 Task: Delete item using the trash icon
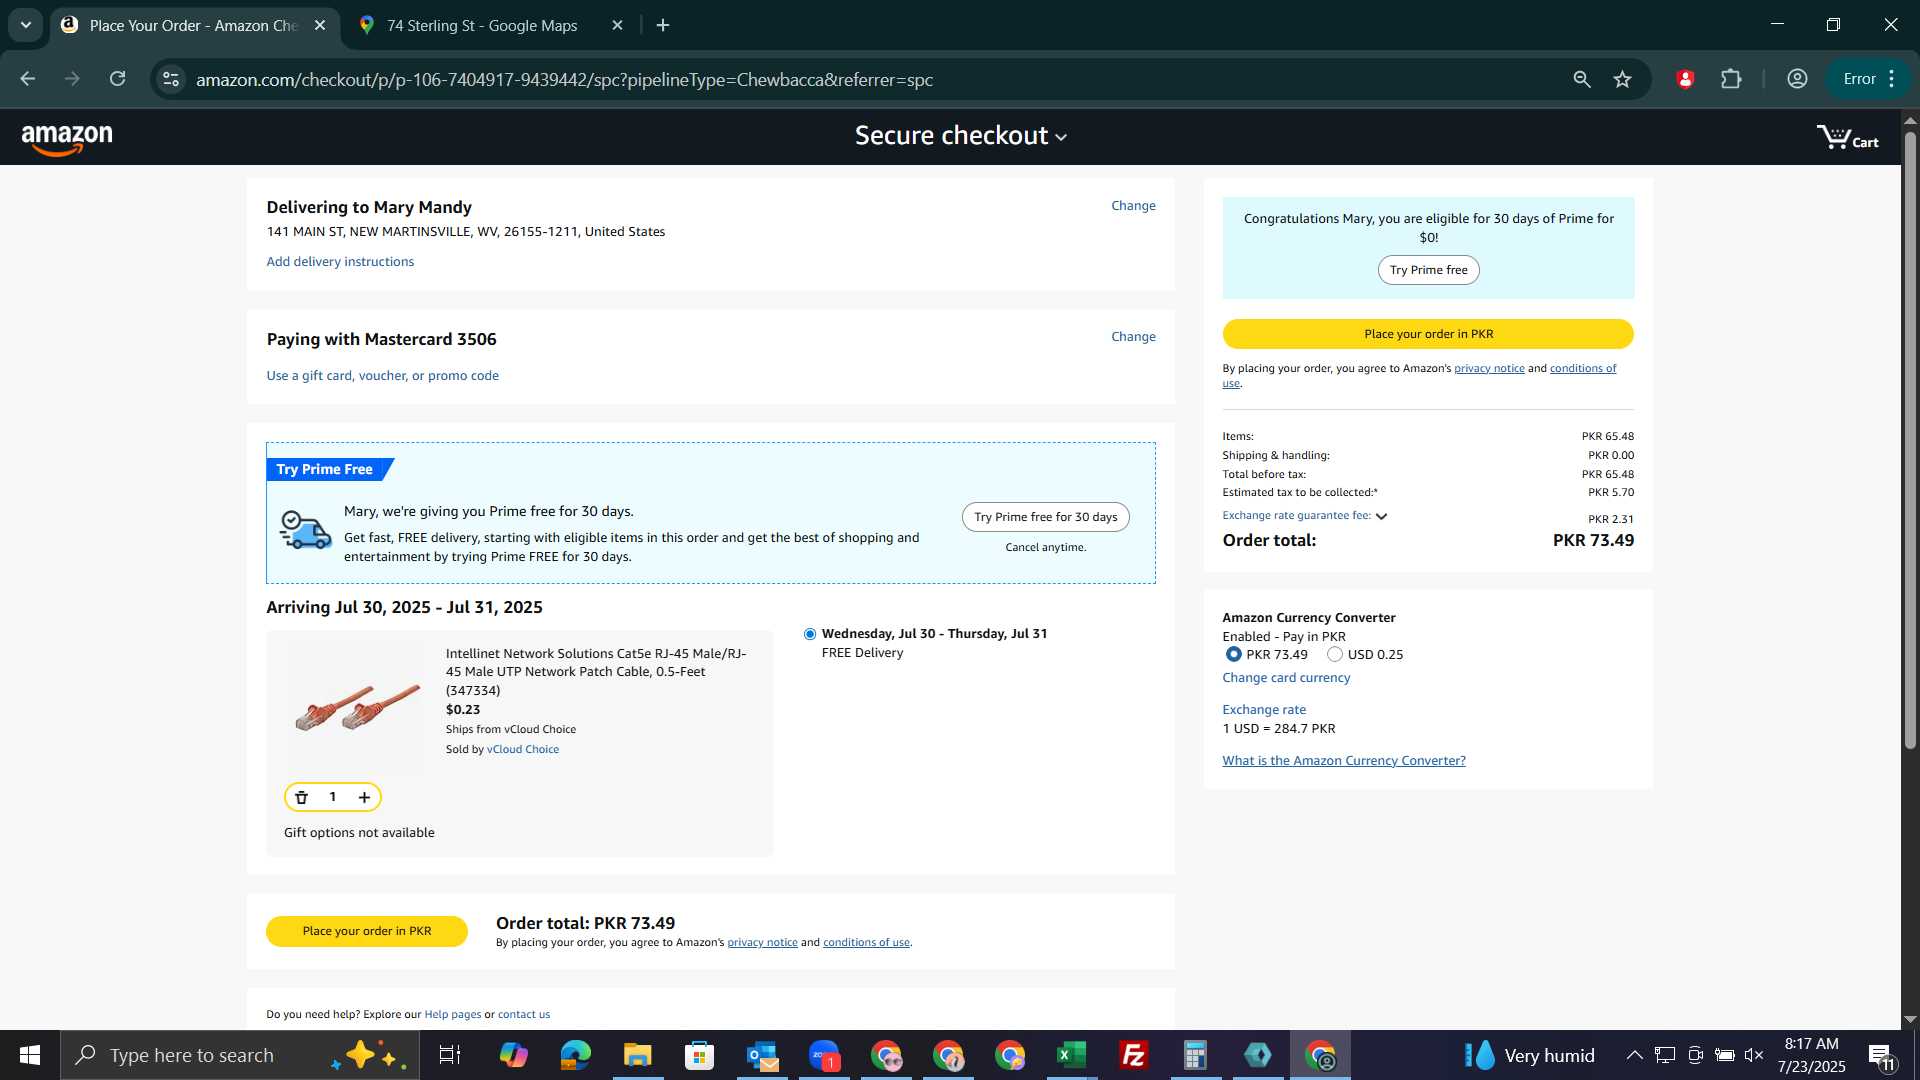[x=301, y=797]
